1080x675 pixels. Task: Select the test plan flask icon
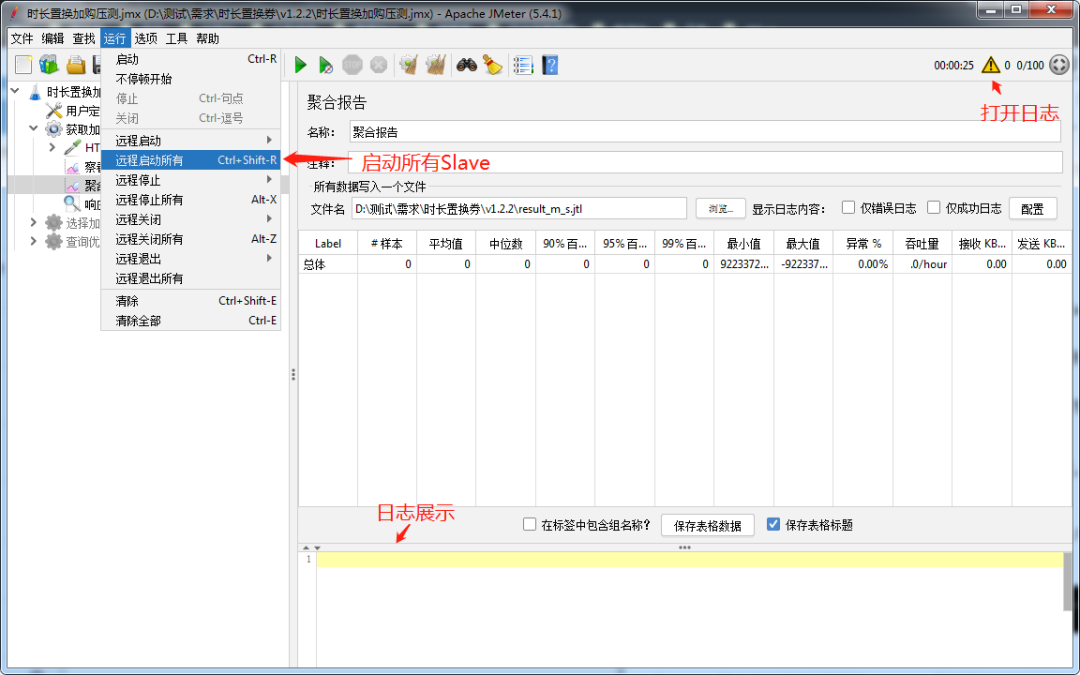coord(36,92)
